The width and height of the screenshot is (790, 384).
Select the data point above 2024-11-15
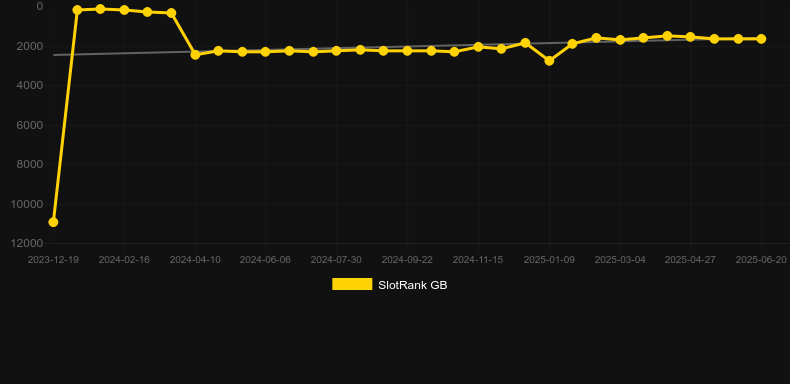pyautogui.click(x=478, y=47)
